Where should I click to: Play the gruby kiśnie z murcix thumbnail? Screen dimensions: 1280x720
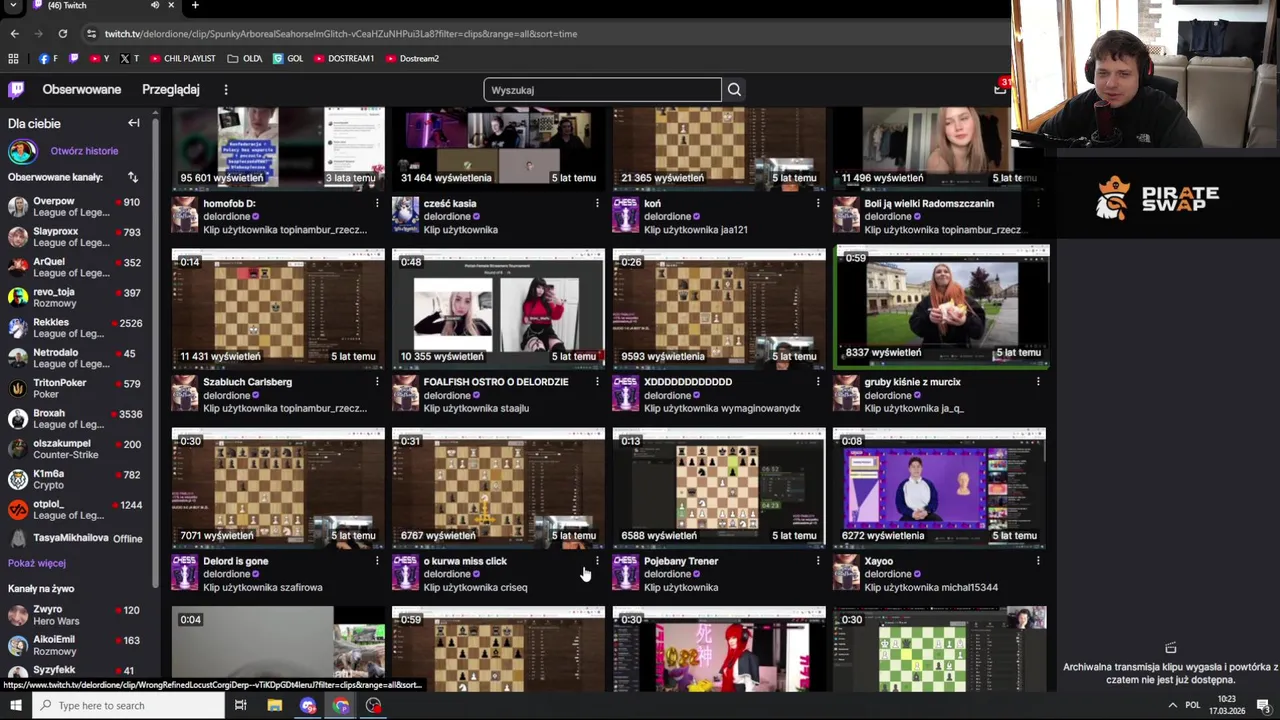point(941,306)
